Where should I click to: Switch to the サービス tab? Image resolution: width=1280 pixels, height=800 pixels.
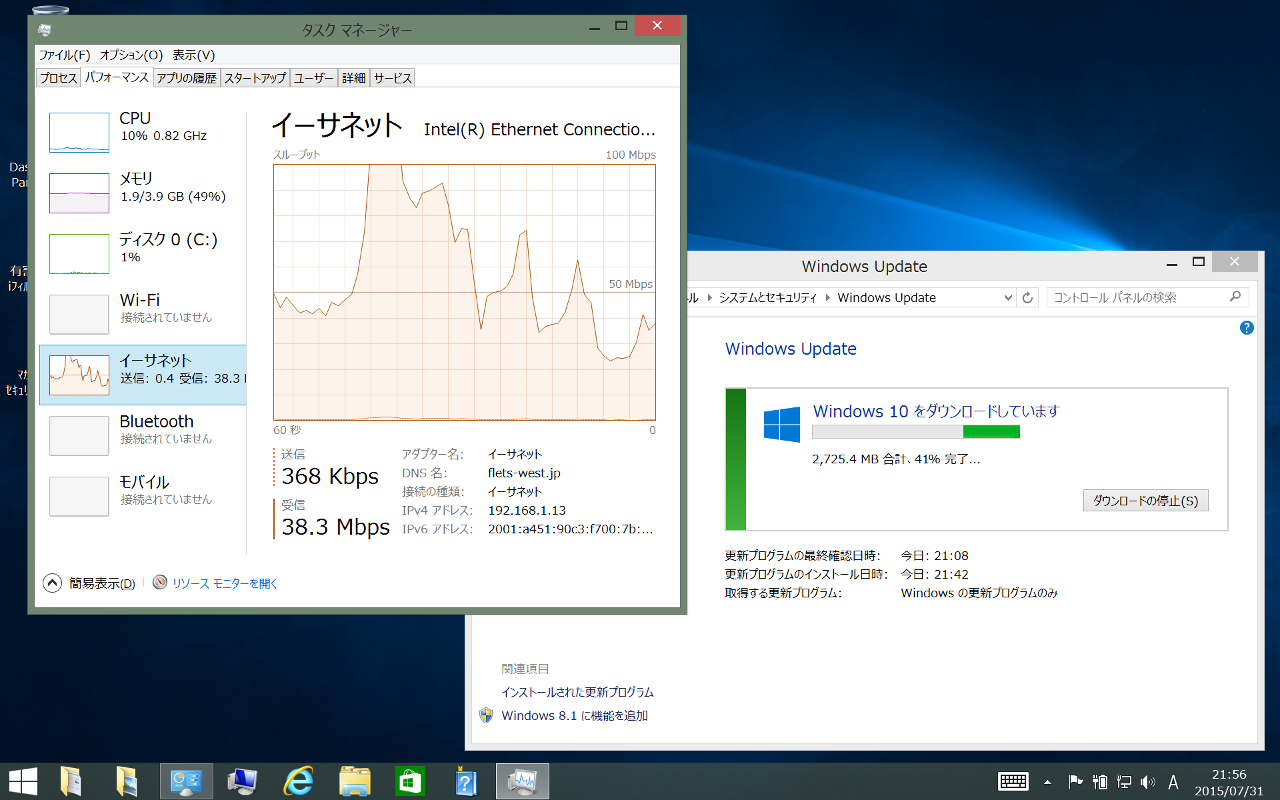click(x=392, y=78)
